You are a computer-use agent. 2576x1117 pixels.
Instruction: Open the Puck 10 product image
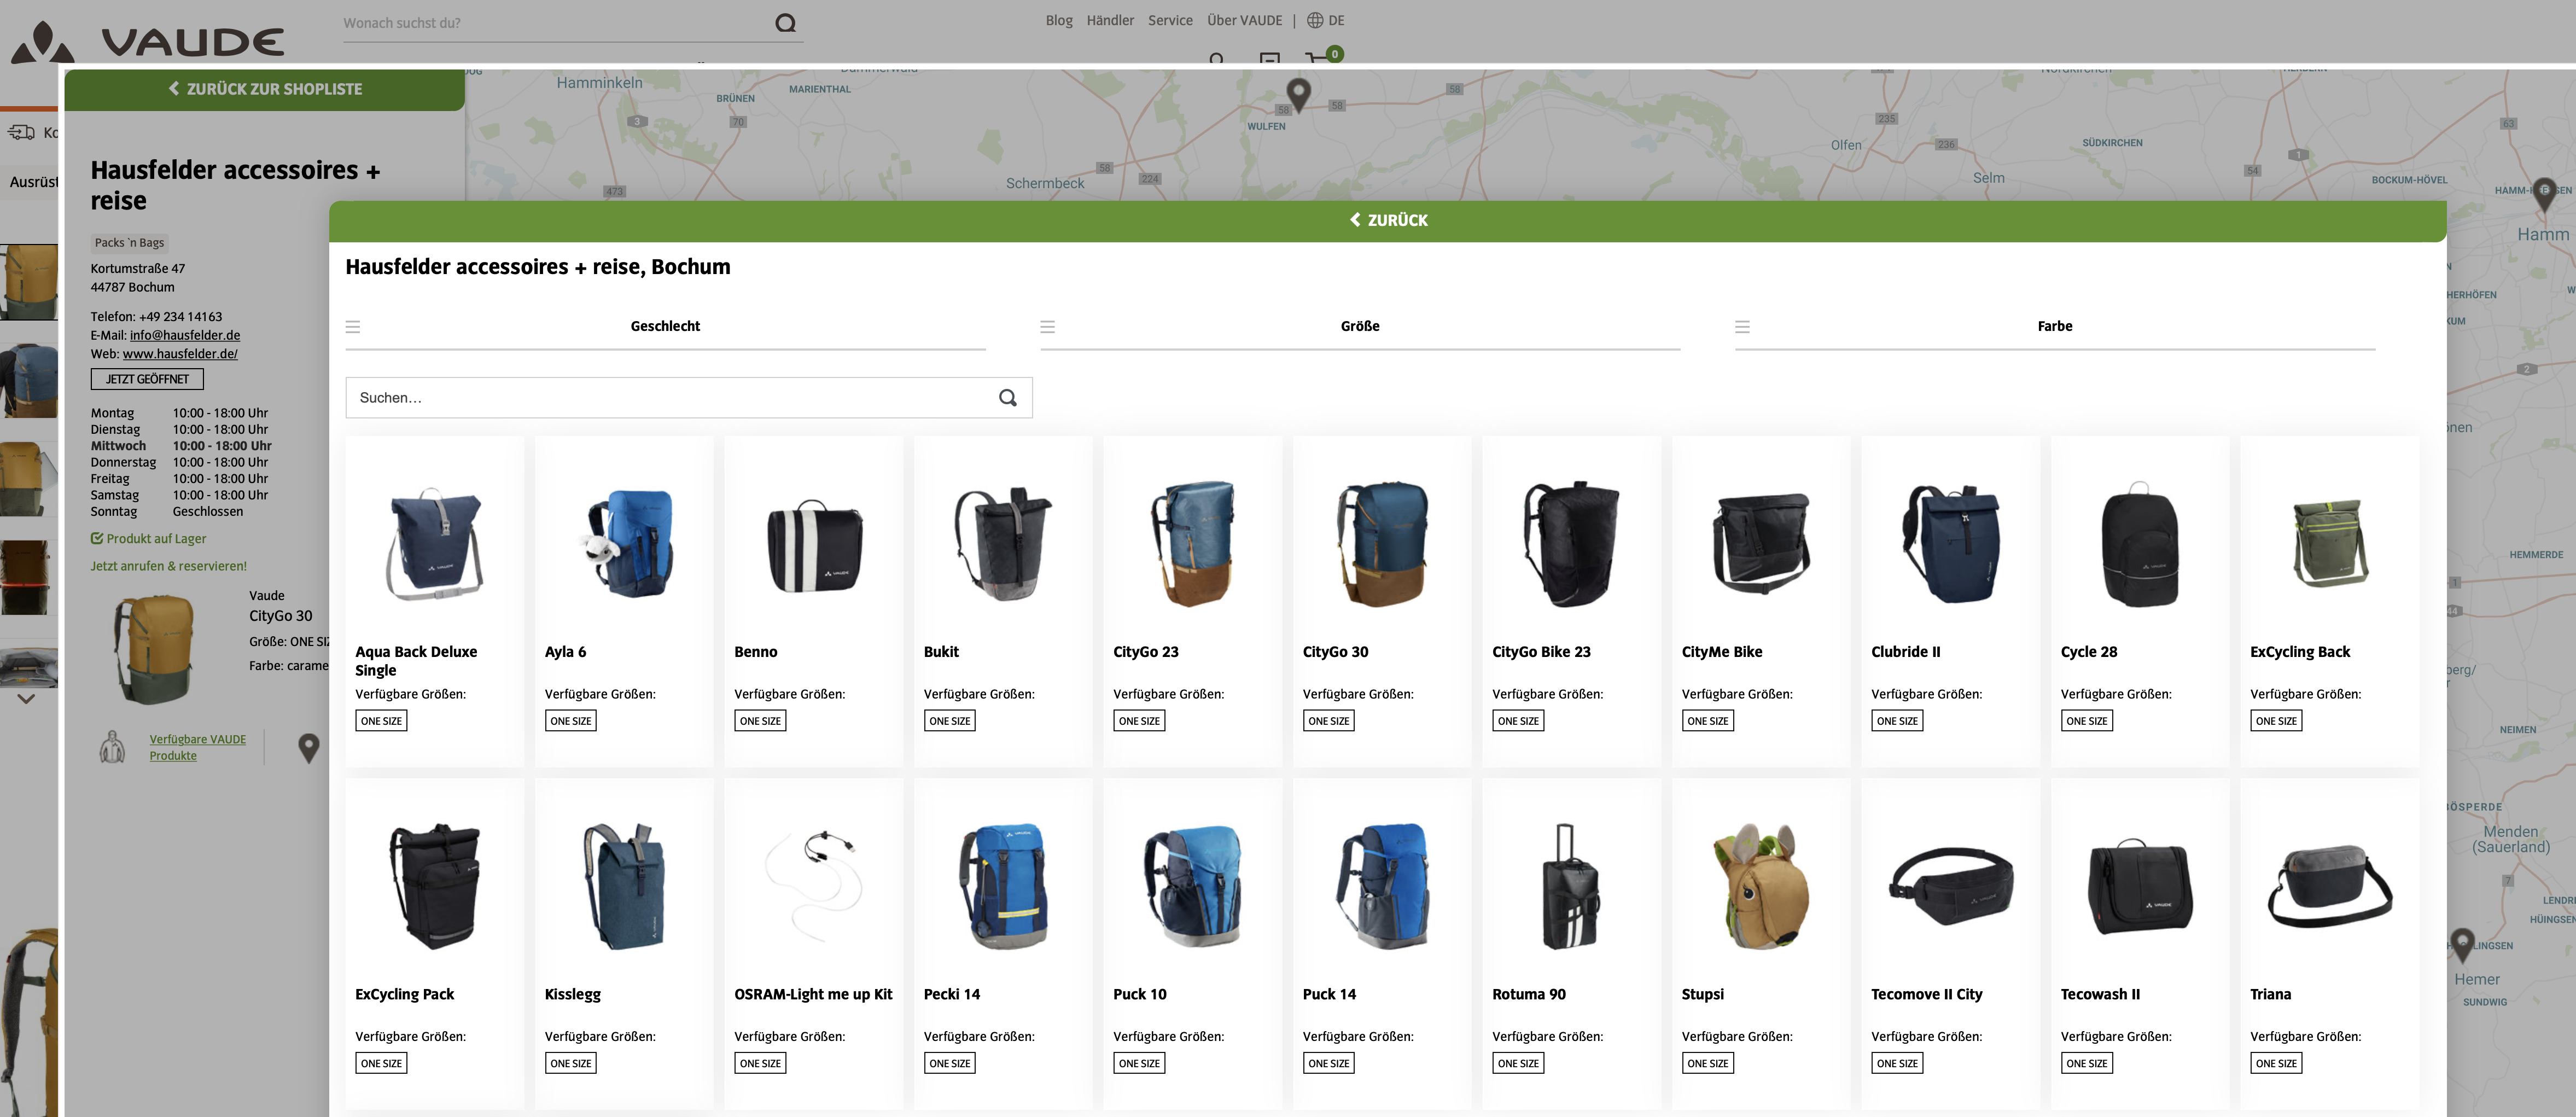click(x=1192, y=886)
